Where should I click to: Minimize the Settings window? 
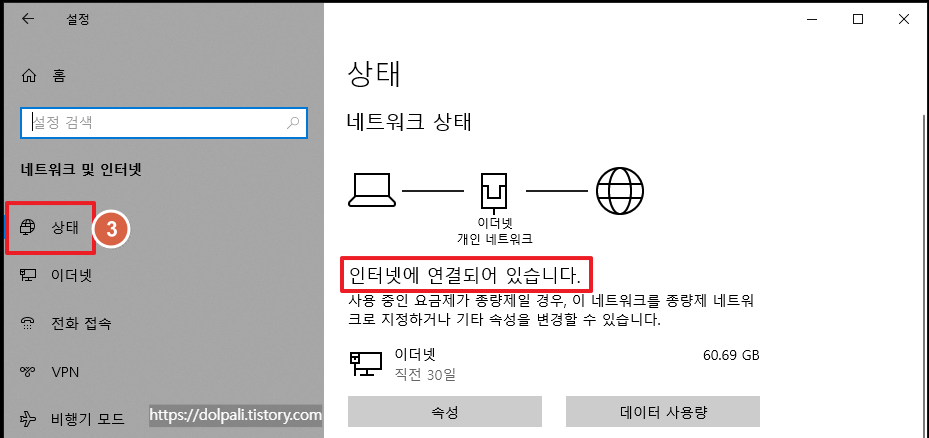(811, 19)
